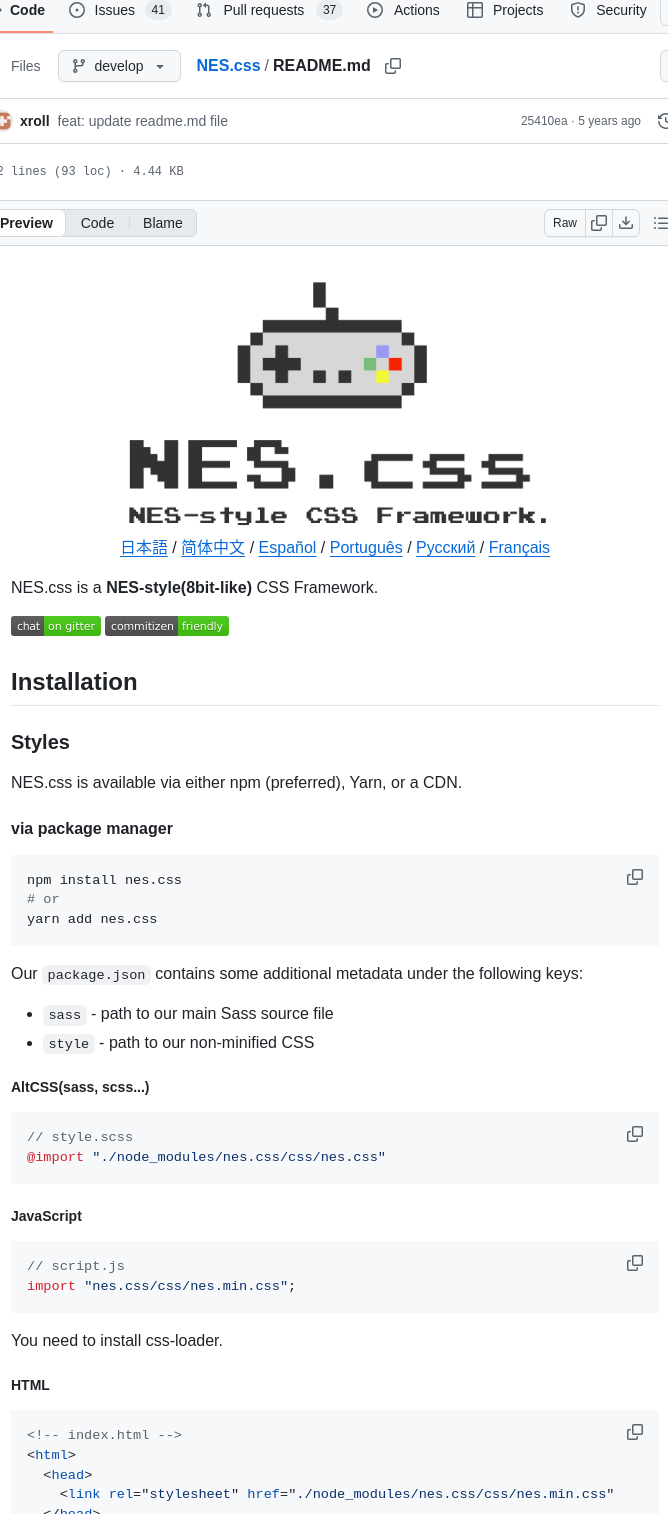
Task: Open the NES.css repository breadcrumb link
Action: [x=228, y=65]
